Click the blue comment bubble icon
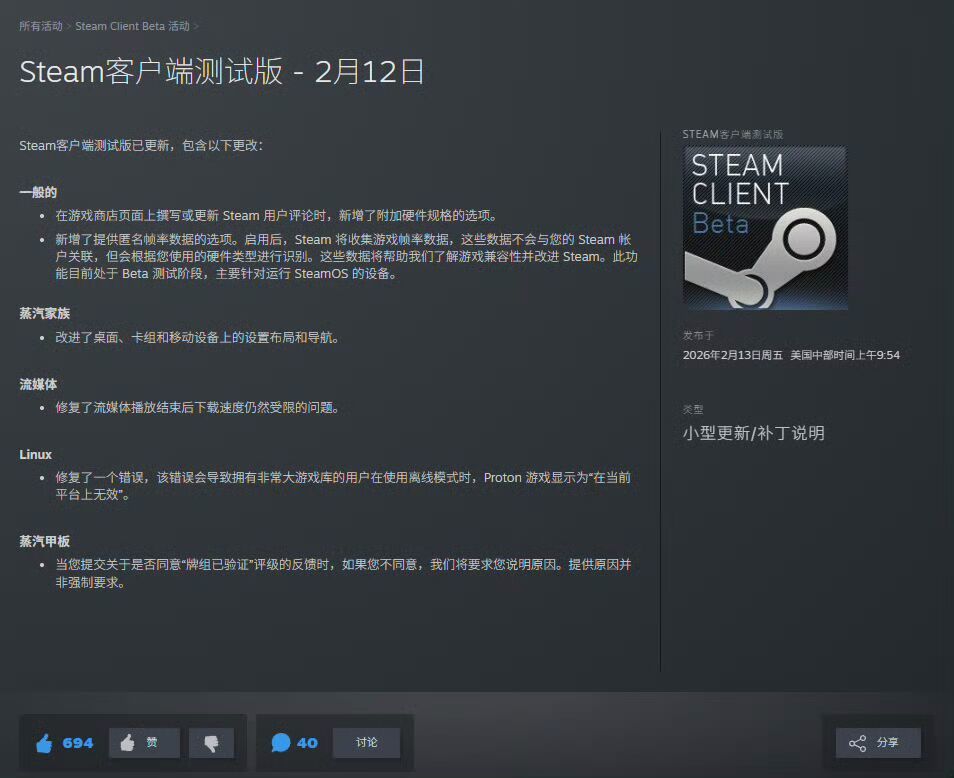 [x=280, y=742]
